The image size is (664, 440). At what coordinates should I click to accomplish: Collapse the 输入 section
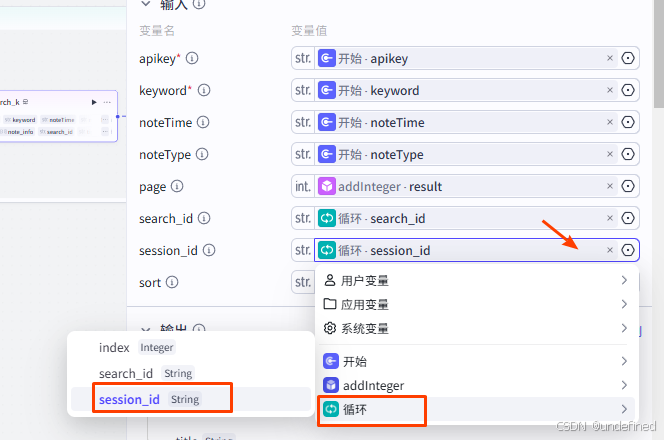pos(146,4)
